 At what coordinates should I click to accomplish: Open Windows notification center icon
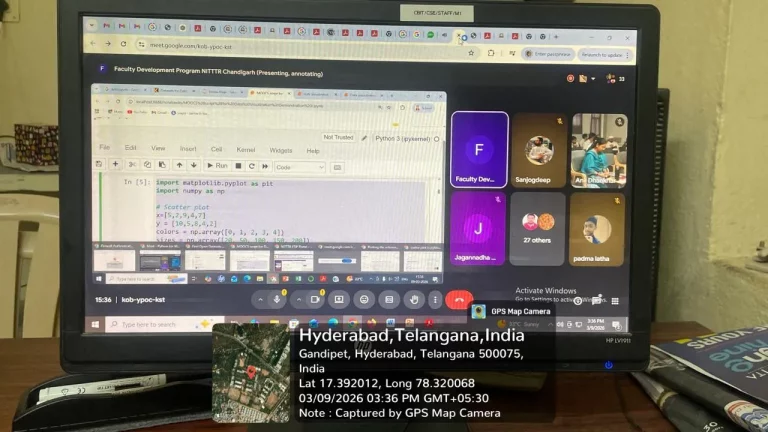616,324
